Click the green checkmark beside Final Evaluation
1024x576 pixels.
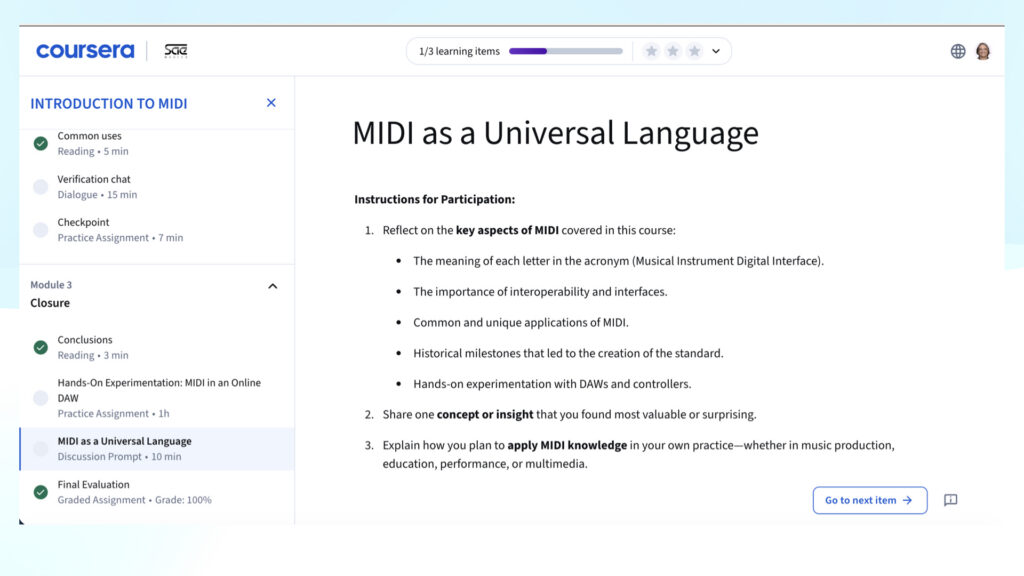click(x=40, y=491)
